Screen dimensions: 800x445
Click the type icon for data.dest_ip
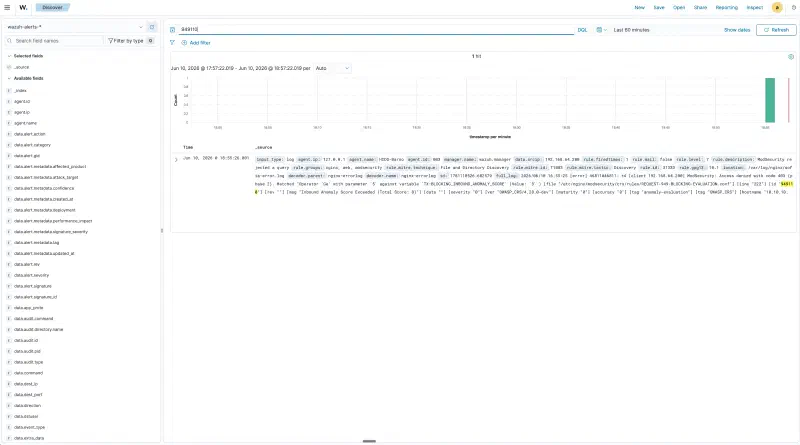tap(9, 384)
